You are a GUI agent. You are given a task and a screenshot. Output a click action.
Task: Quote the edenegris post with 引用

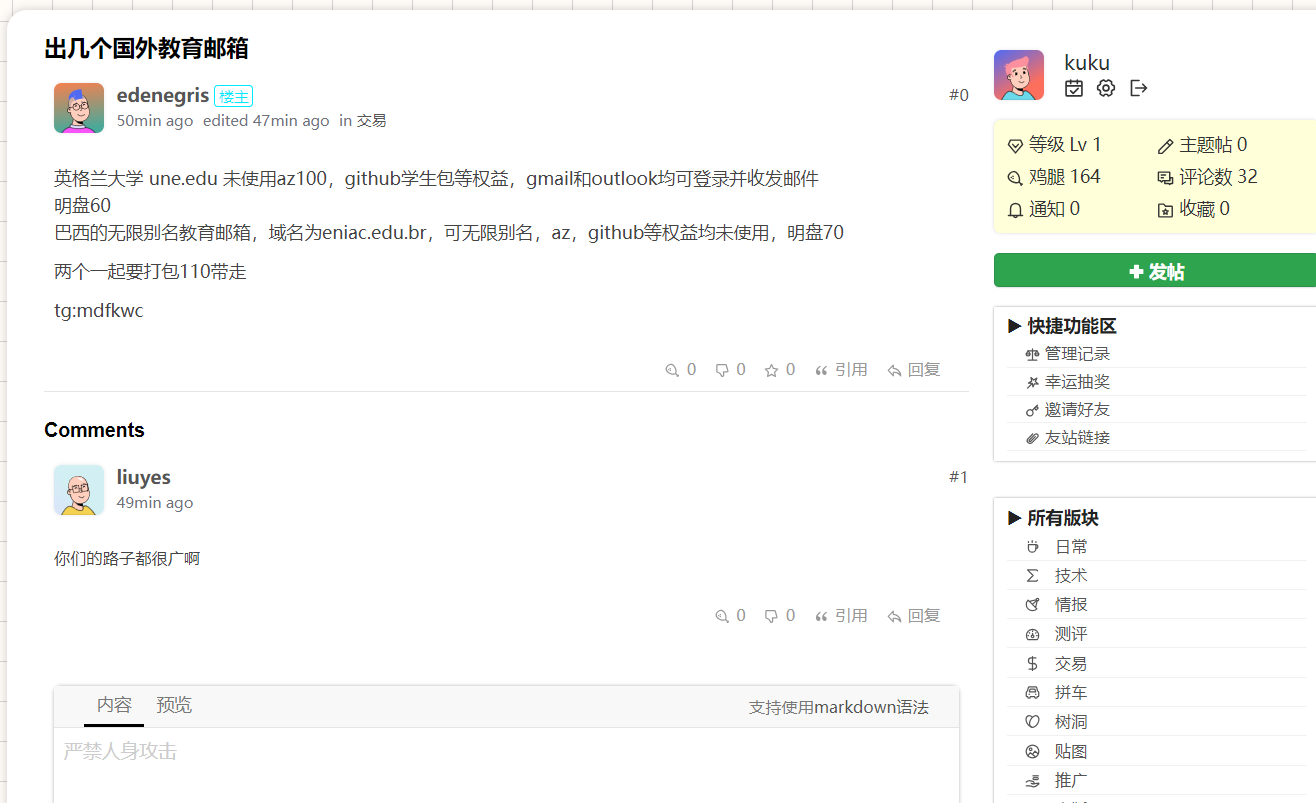(841, 370)
